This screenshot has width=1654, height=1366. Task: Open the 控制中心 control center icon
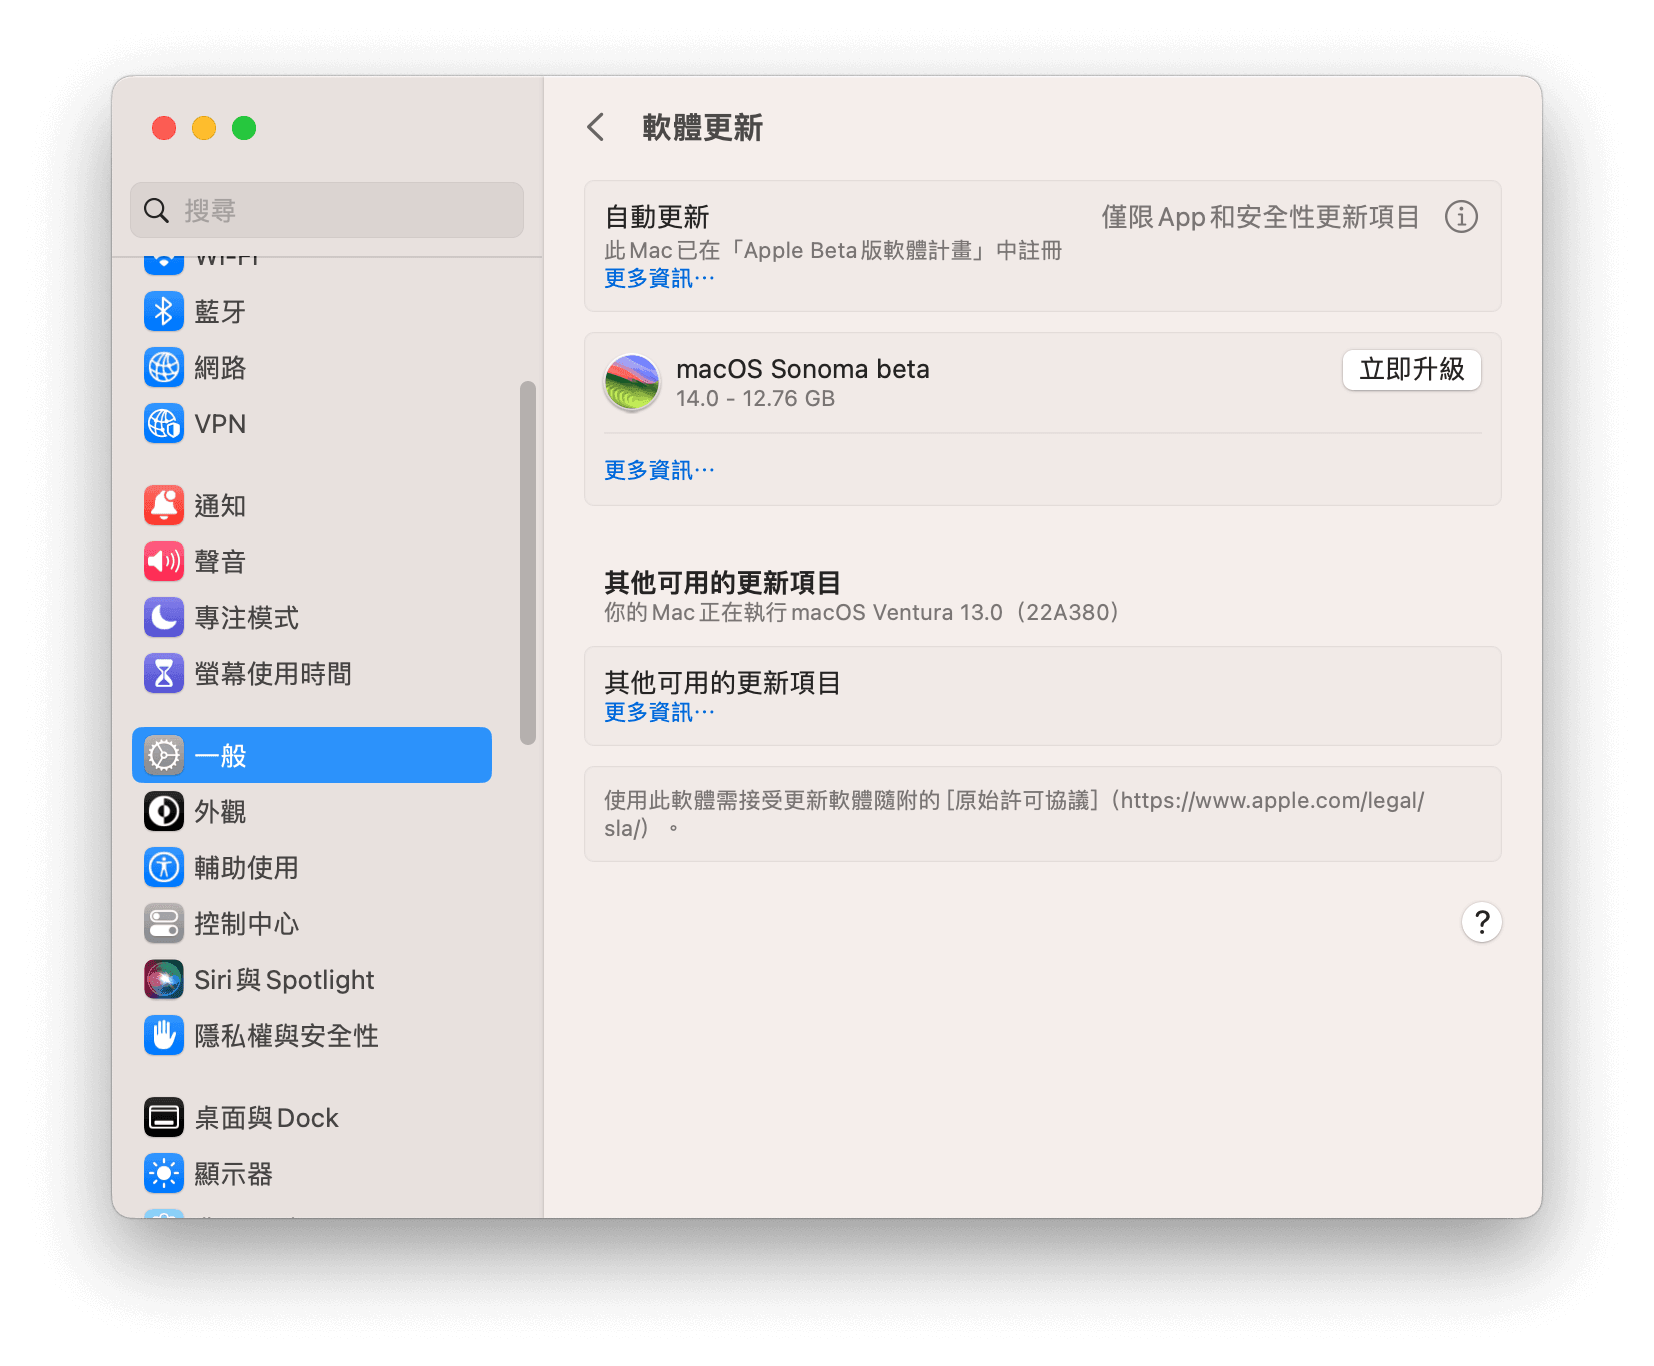coord(164,923)
